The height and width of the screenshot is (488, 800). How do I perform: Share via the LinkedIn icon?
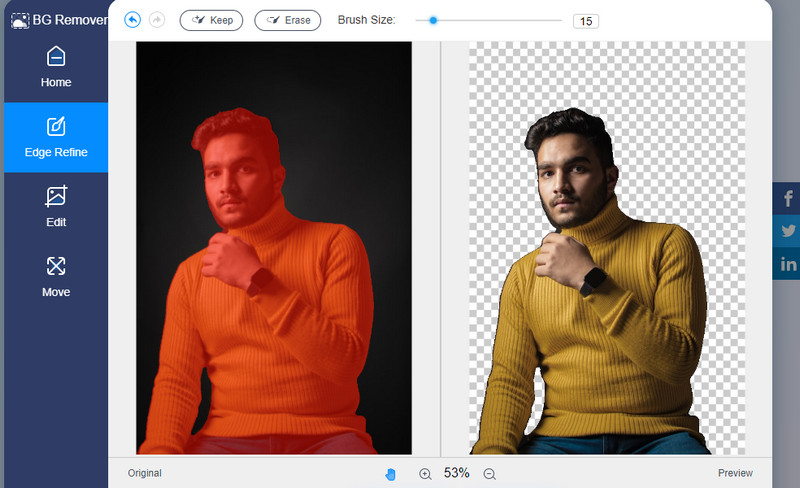(788, 264)
